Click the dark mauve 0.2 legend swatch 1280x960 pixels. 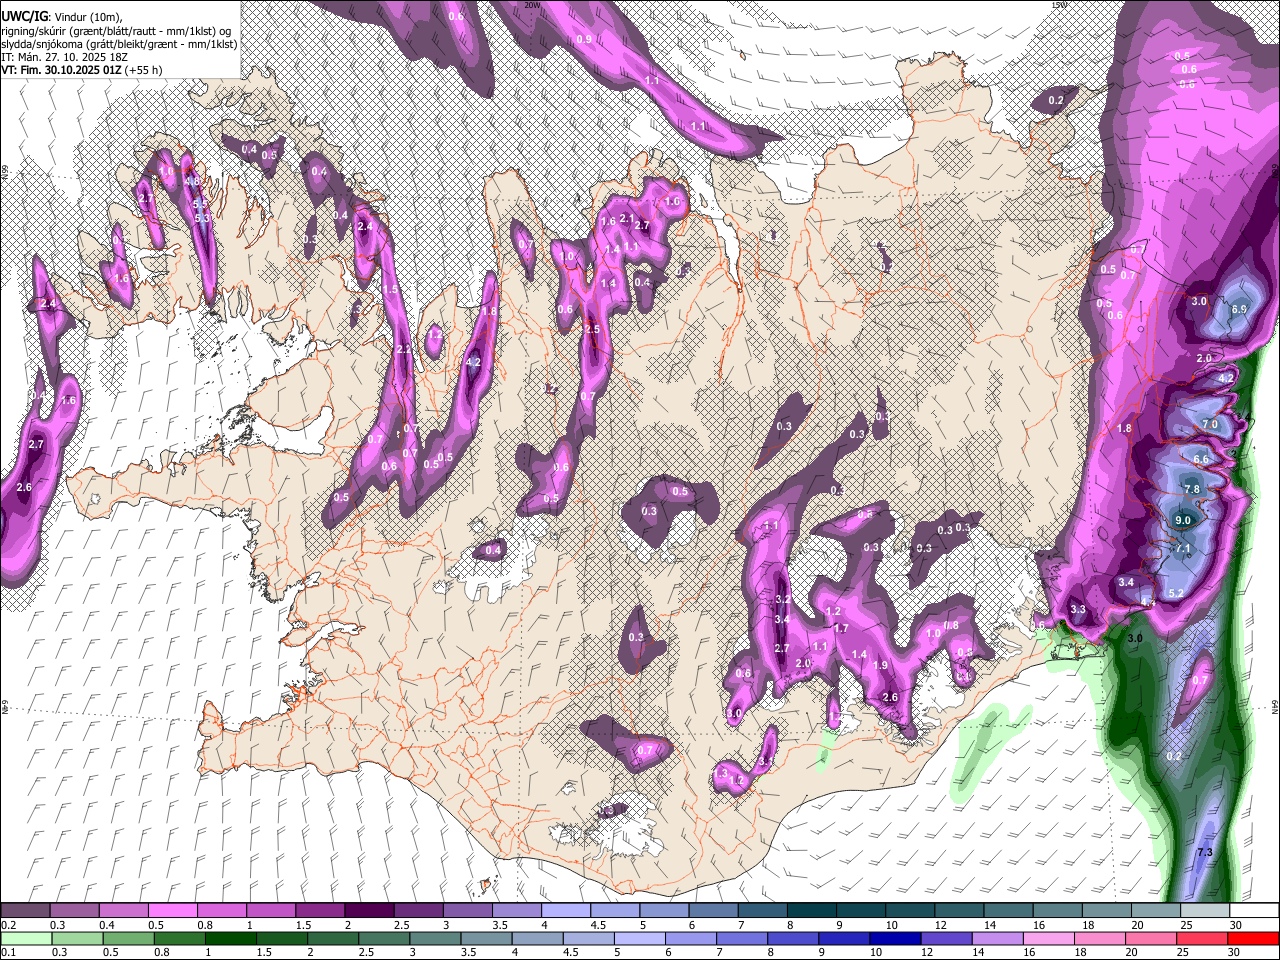25,911
